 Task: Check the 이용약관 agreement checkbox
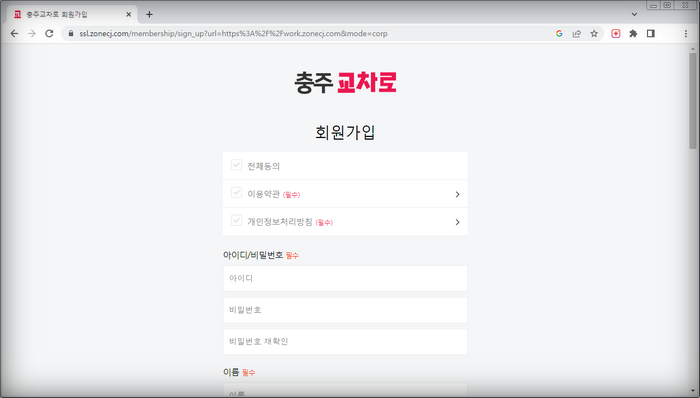click(236, 193)
